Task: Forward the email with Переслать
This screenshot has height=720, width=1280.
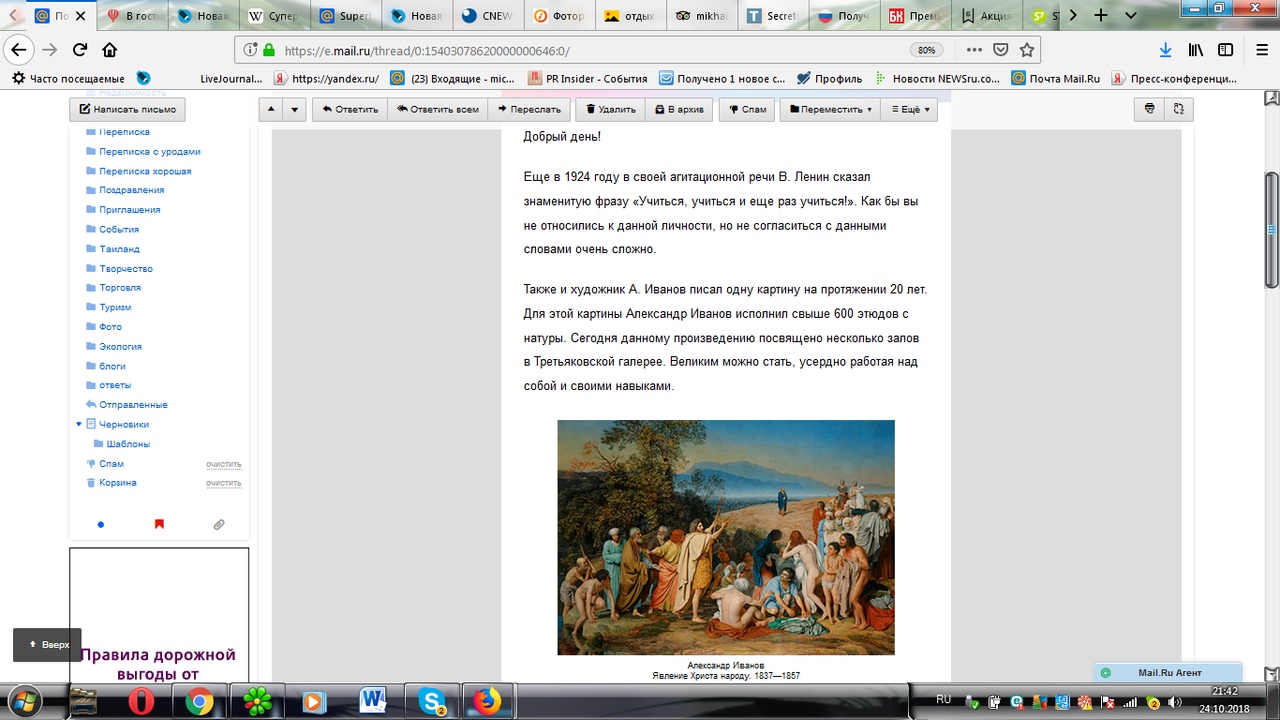Action: [x=529, y=109]
